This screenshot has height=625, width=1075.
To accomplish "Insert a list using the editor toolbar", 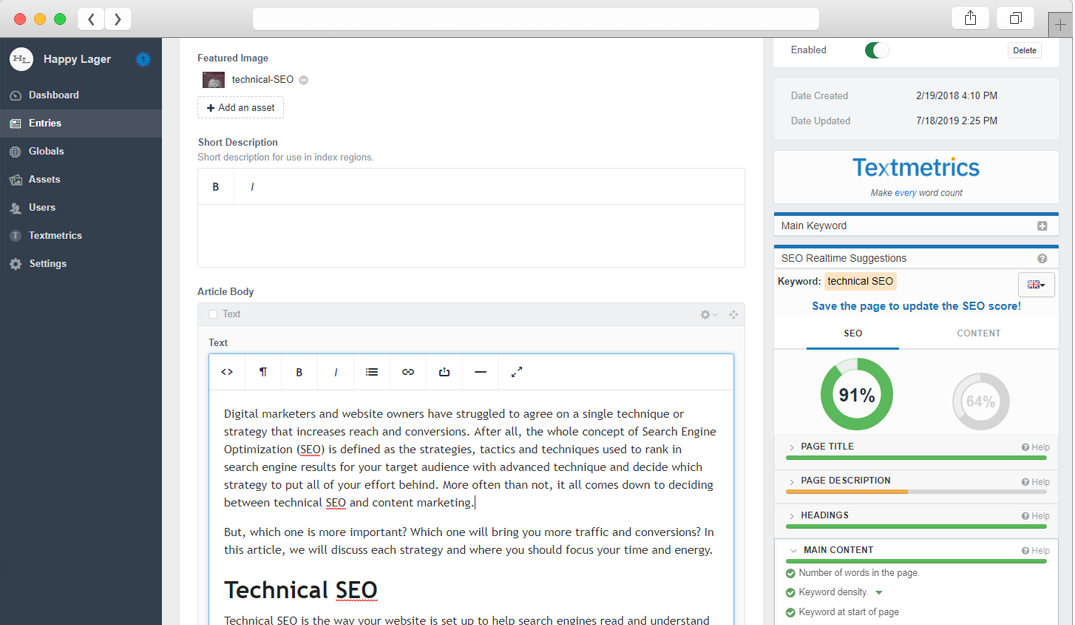I will (x=372, y=372).
